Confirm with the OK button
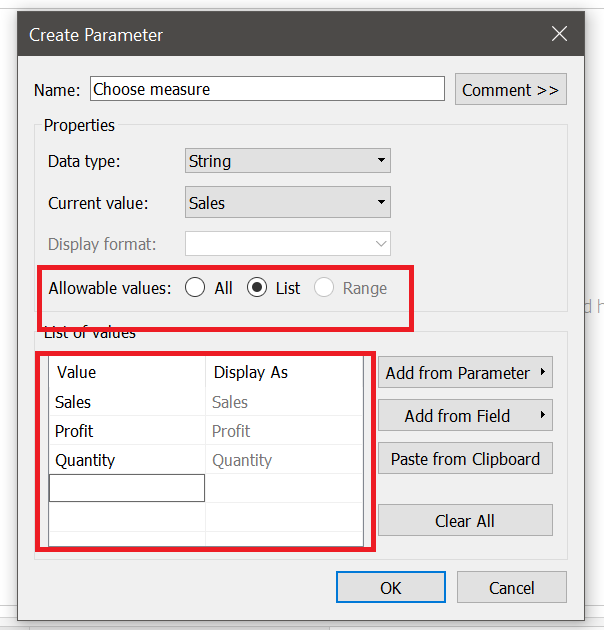Image resolution: width=604 pixels, height=630 pixels. point(390,588)
